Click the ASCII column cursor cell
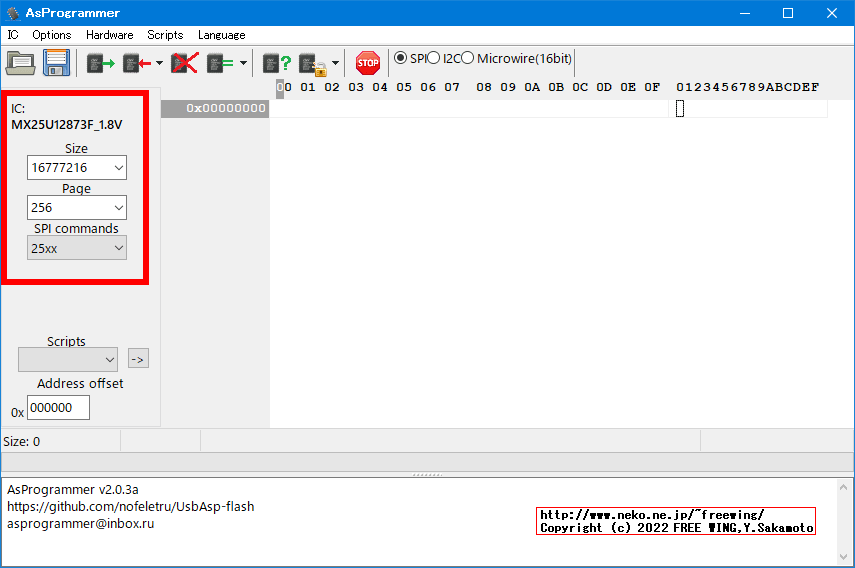The width and height of the screenshot is (855, 568). coord(680,108)
